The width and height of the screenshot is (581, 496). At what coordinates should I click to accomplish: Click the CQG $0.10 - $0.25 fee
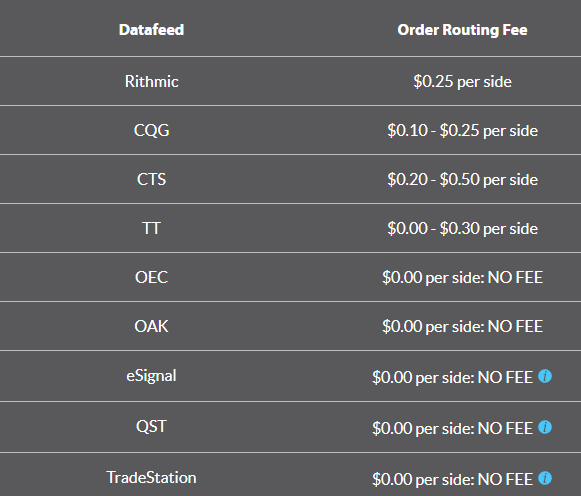(x=462, y=130)
